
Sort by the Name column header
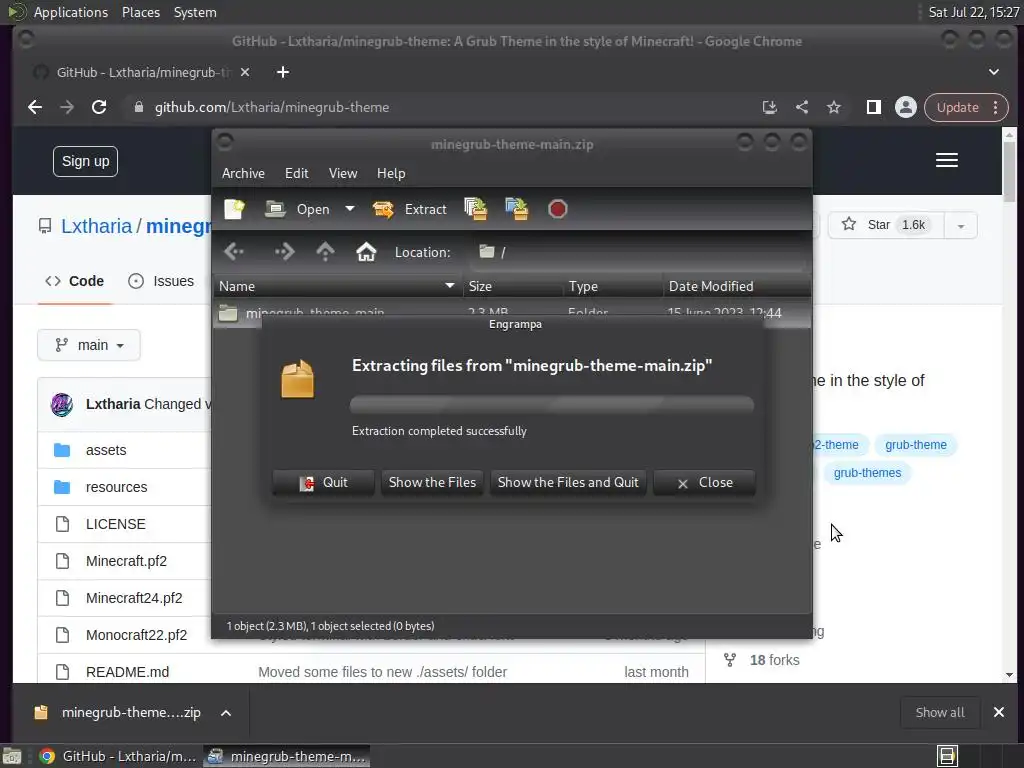[337, 286]
